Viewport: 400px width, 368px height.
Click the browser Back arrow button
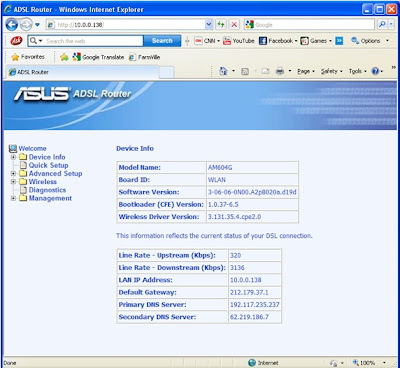(12, 25)
